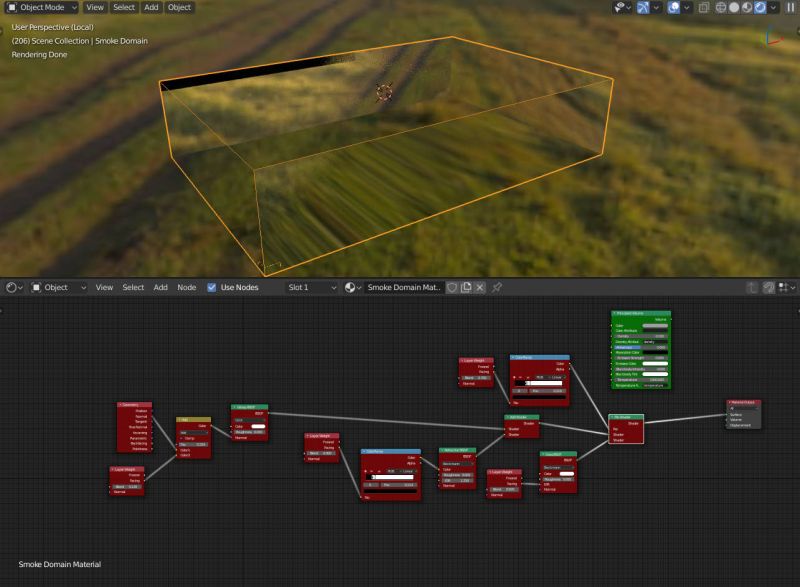Open the Add menu in the viewport
This screenshot has height=587, width=800.
151,7
